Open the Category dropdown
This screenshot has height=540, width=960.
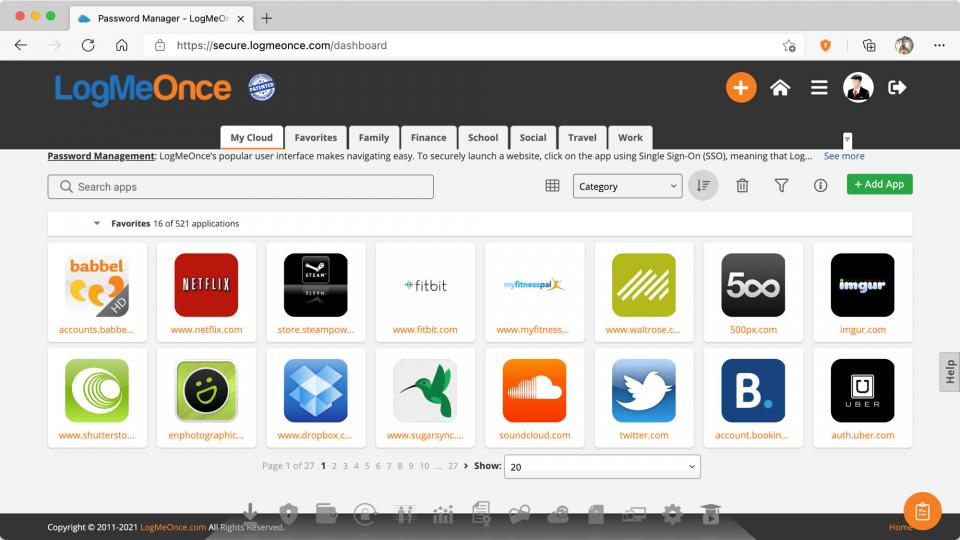(x=628, y=186)
